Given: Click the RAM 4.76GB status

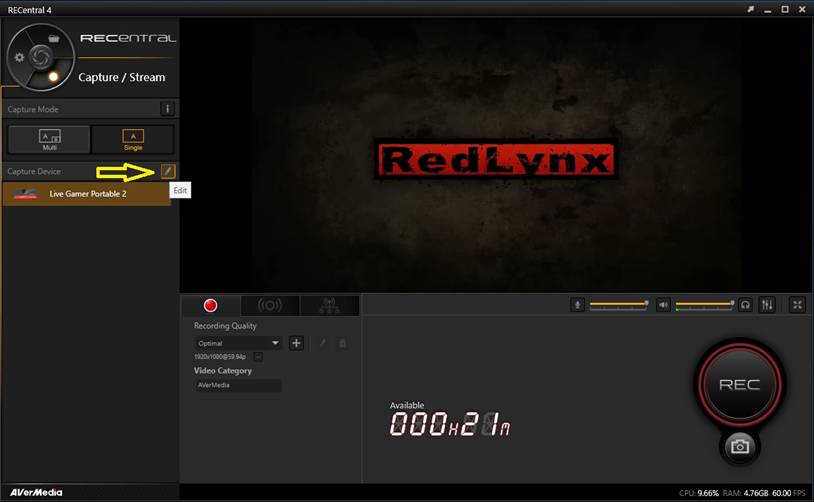Looking at the screenshot, I should tap(745, 493).
